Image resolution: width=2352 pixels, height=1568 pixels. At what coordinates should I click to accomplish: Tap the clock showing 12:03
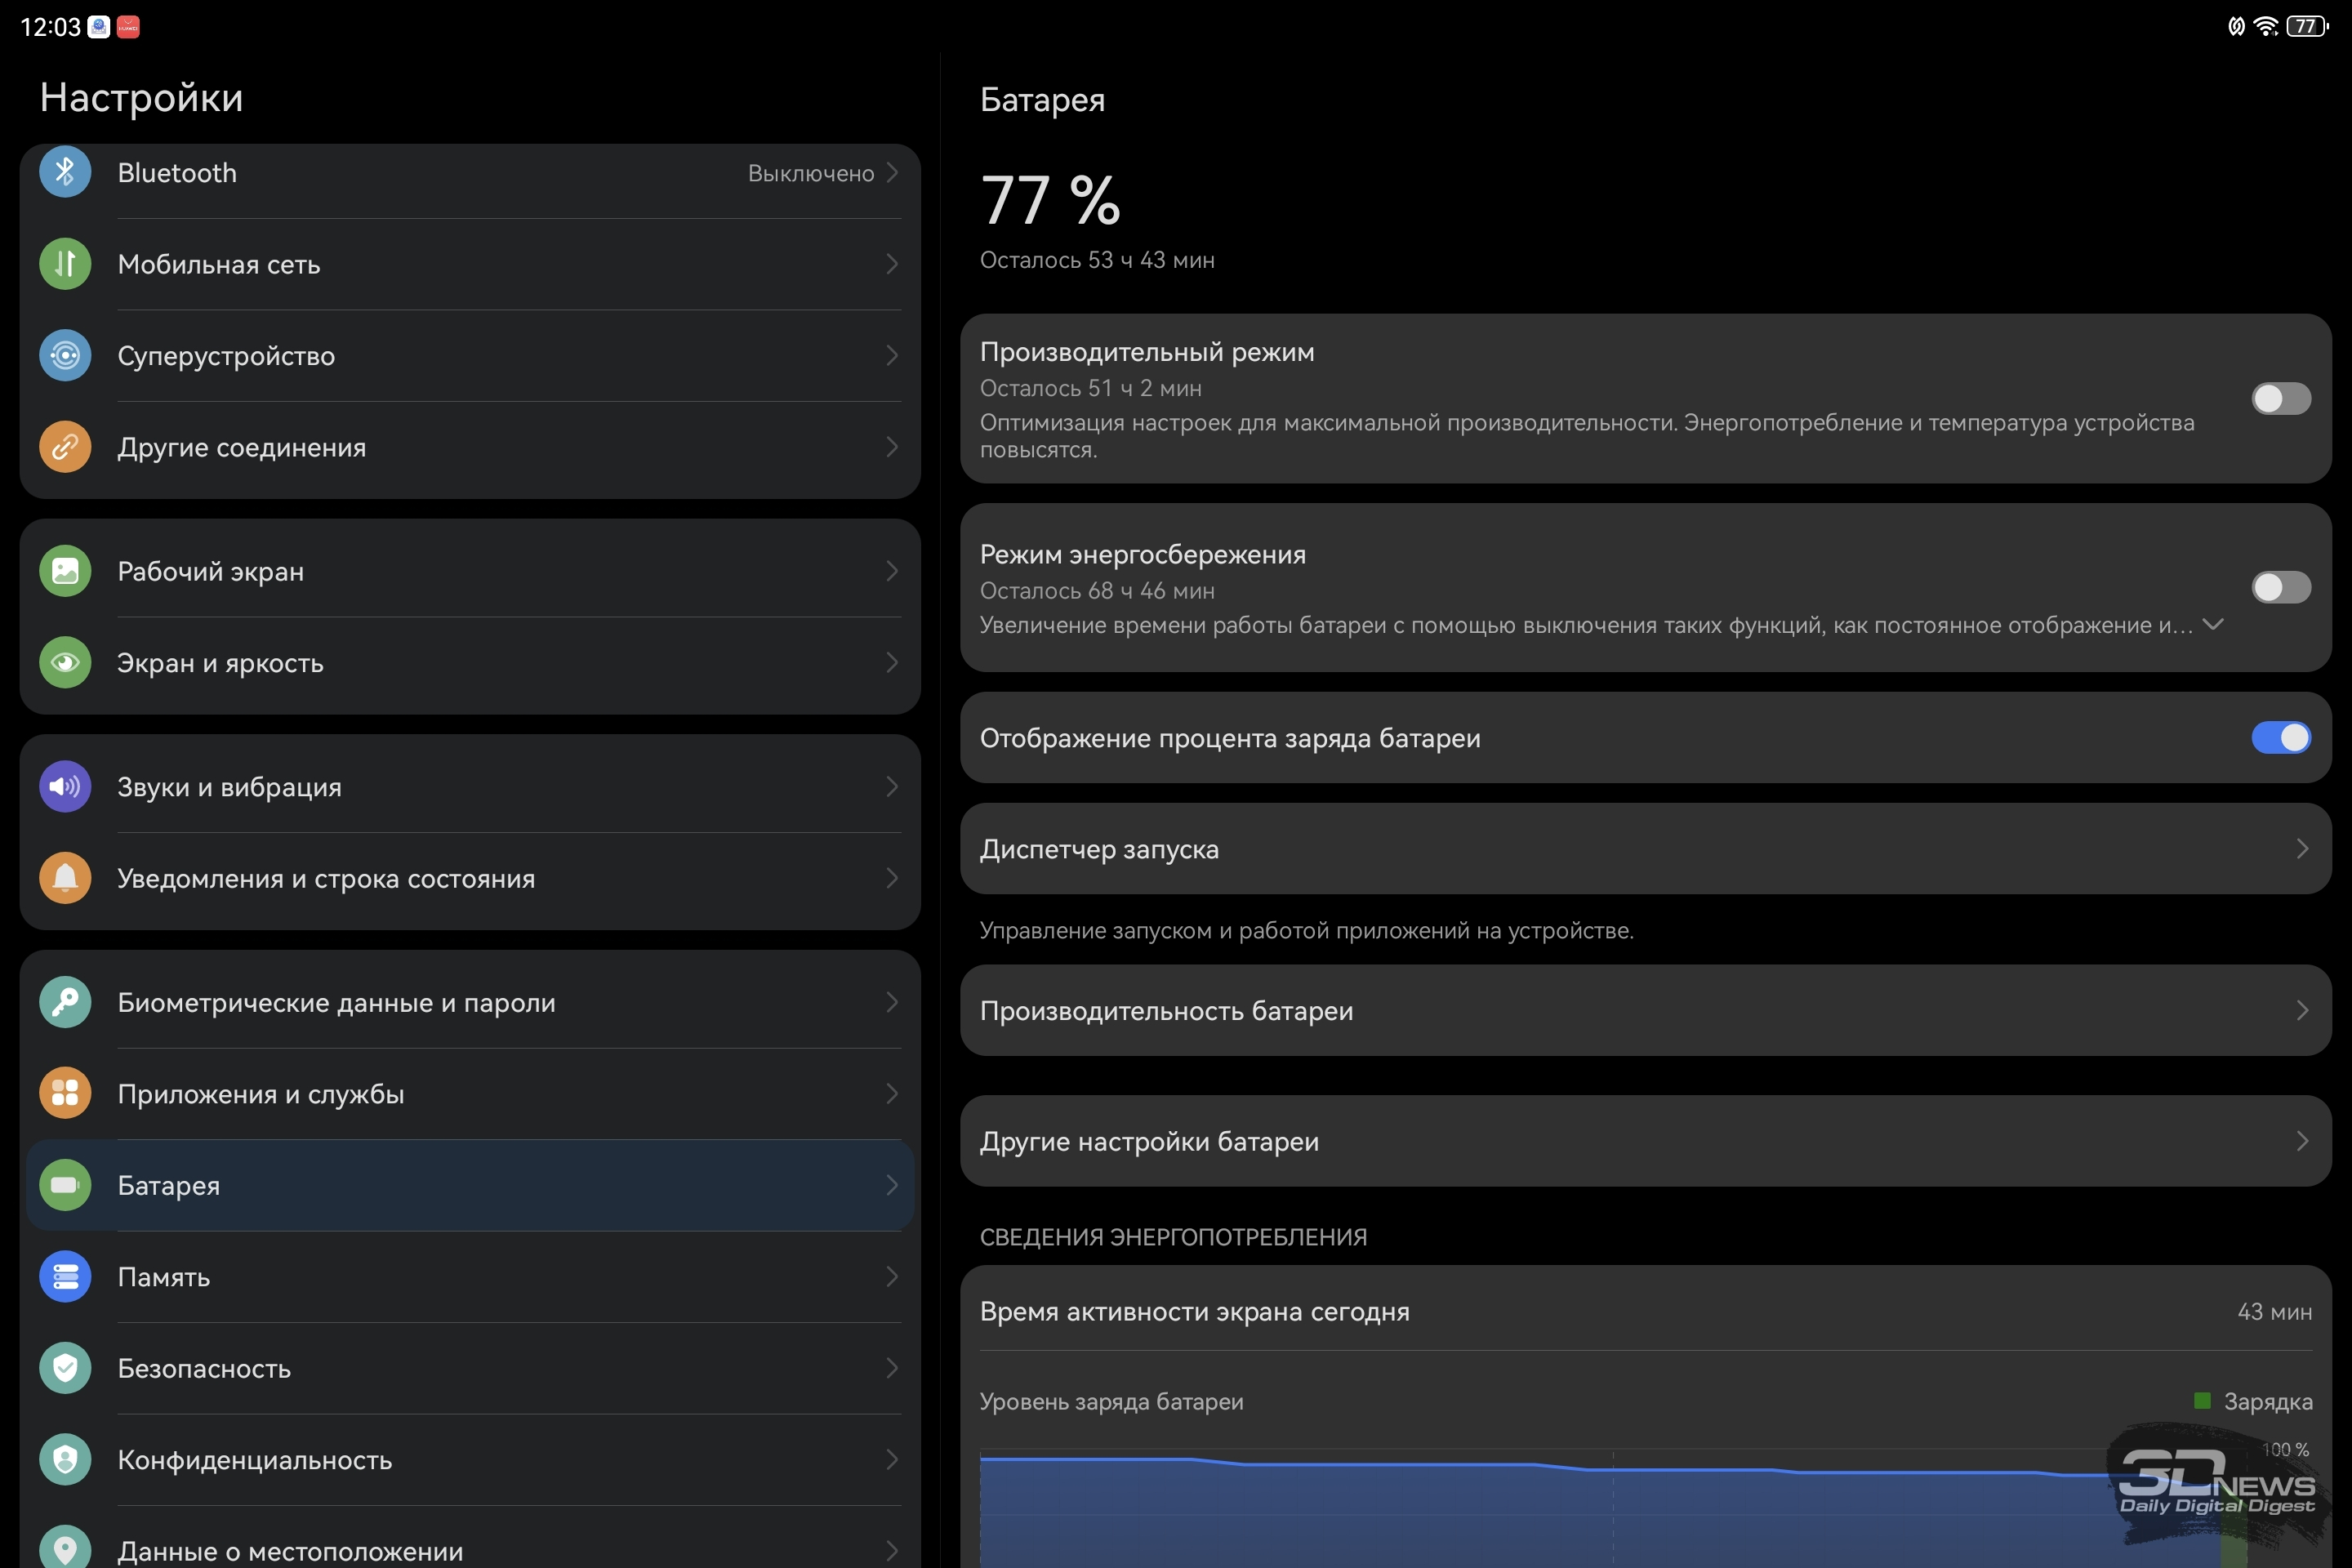pos(50,27)
